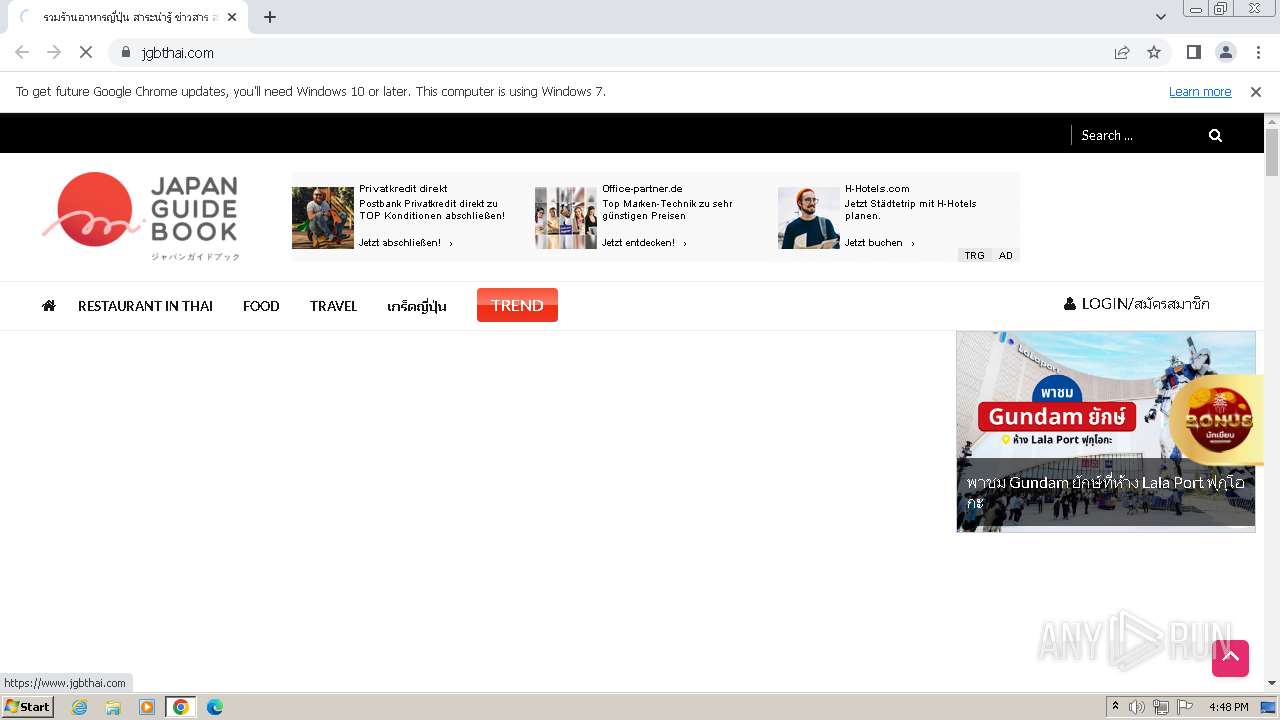The image size is (1280, 720).
Task: Open File Explorer taskbar icon
Action: click(x=113, y=707)
